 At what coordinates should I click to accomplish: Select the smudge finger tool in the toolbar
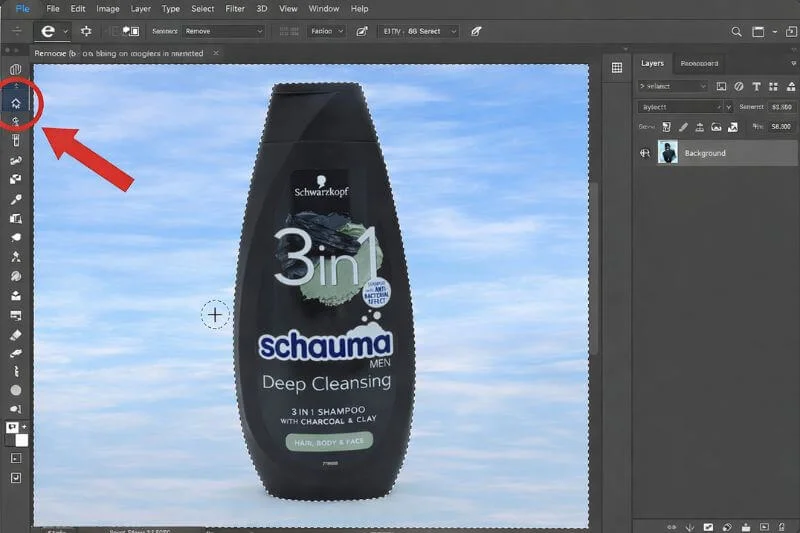click(x=16, y=353)
